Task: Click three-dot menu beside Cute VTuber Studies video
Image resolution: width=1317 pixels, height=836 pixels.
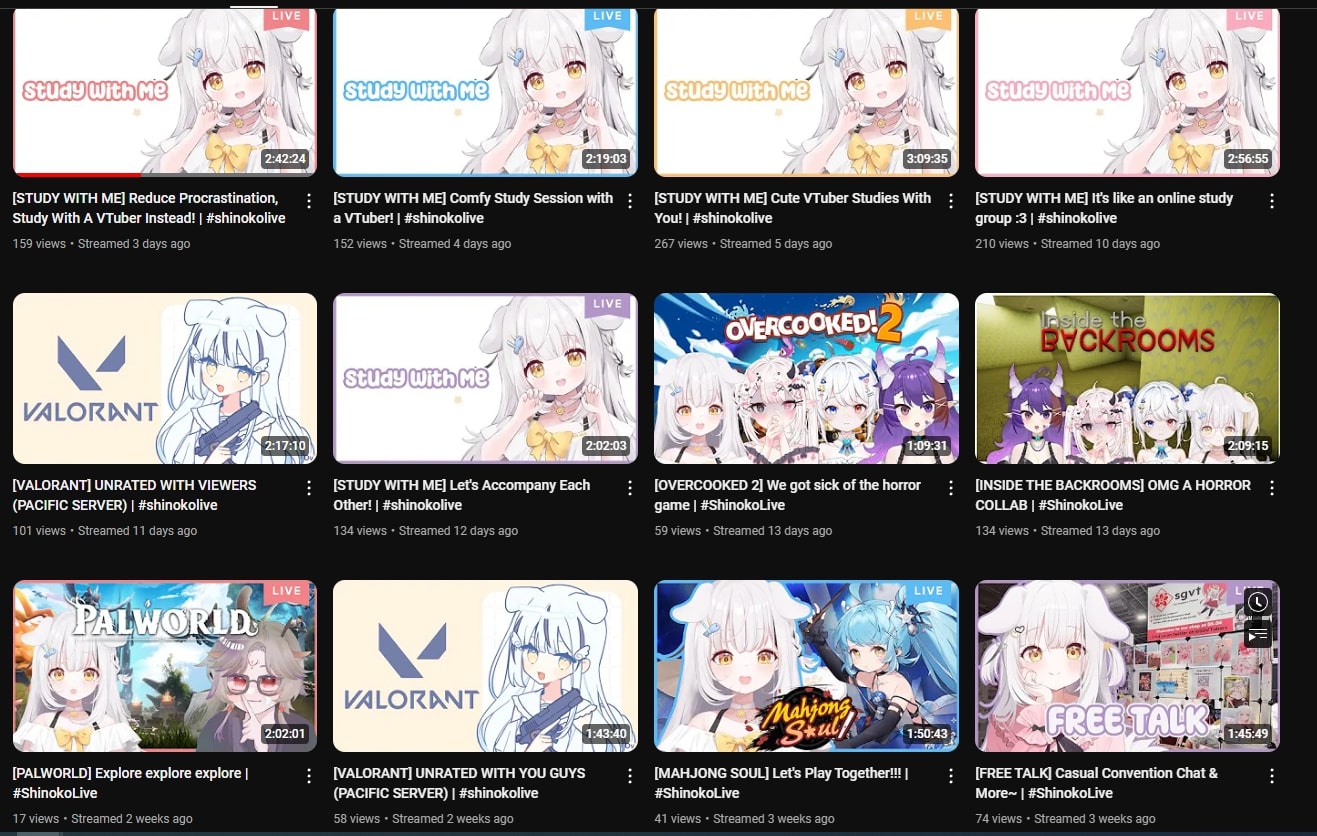Action: (x=951, y=201)
